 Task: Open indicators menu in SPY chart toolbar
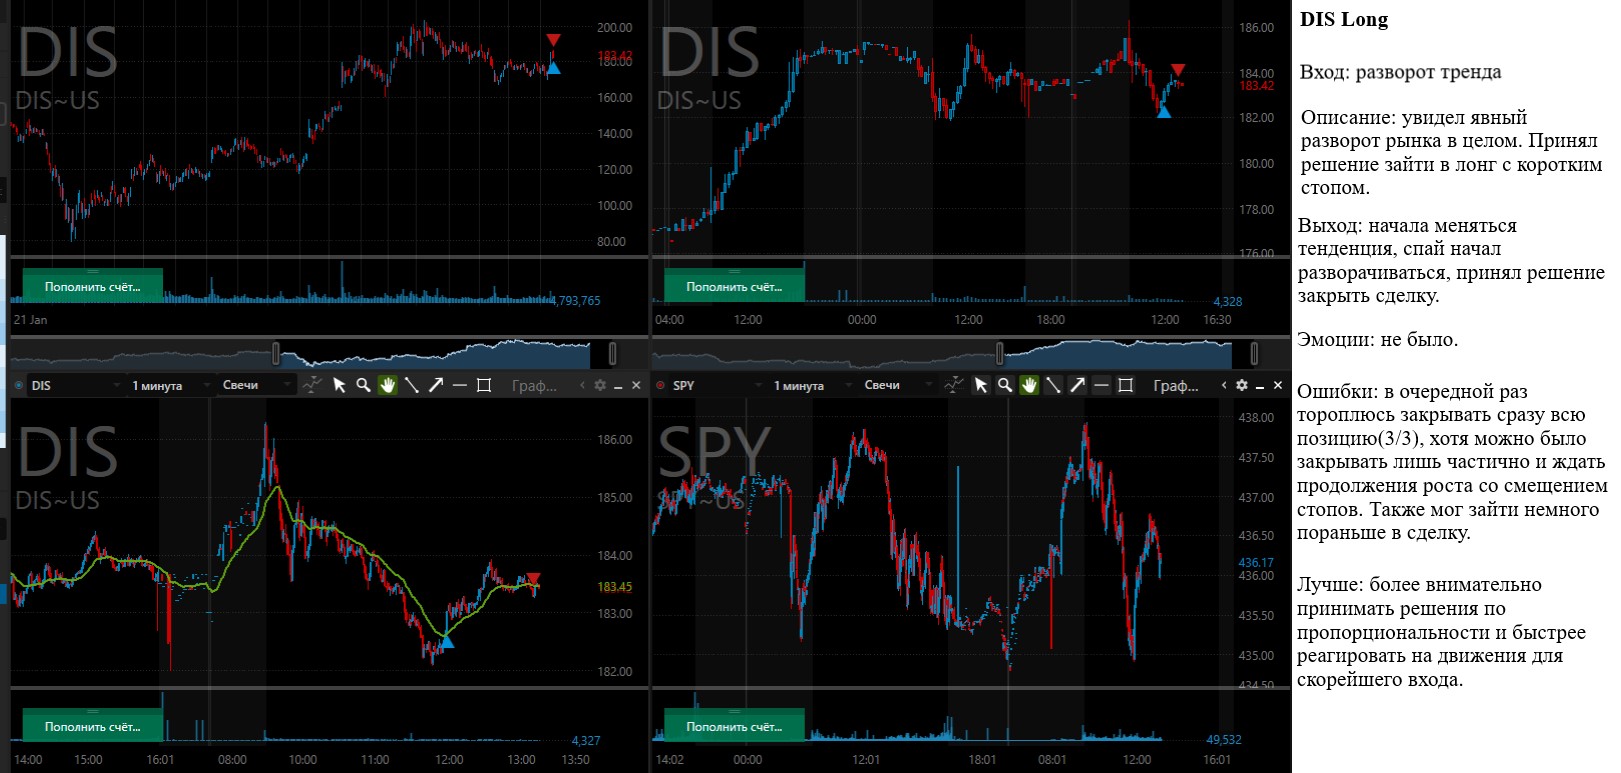point(954,385)
